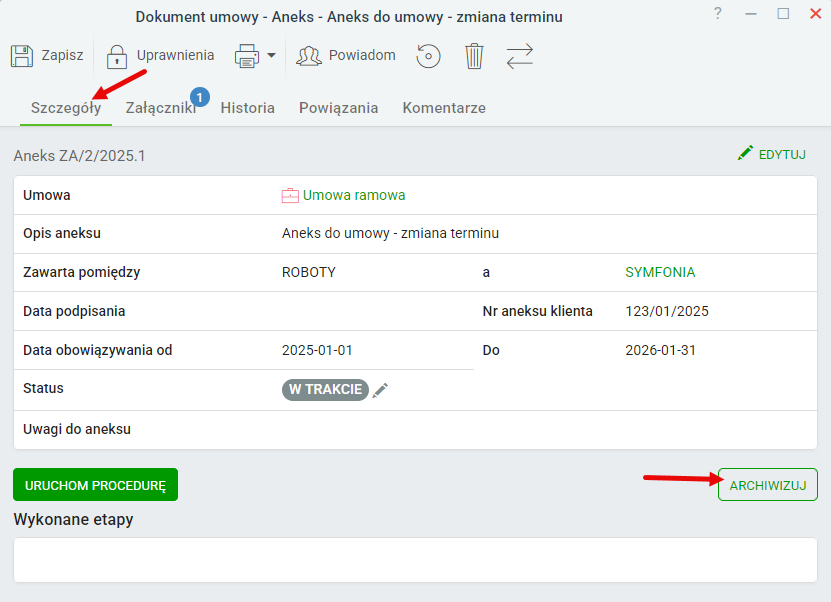This screenshot has height=602, width=831.
Task: Switch to Powiązania tab
Action: coord(339,108)
